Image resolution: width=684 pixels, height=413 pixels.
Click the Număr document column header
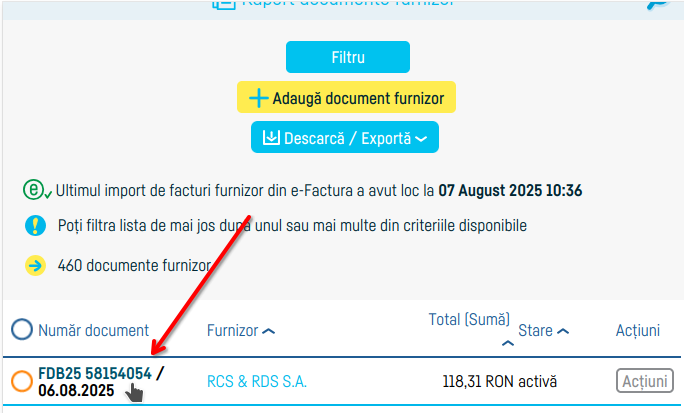[93, 330]
